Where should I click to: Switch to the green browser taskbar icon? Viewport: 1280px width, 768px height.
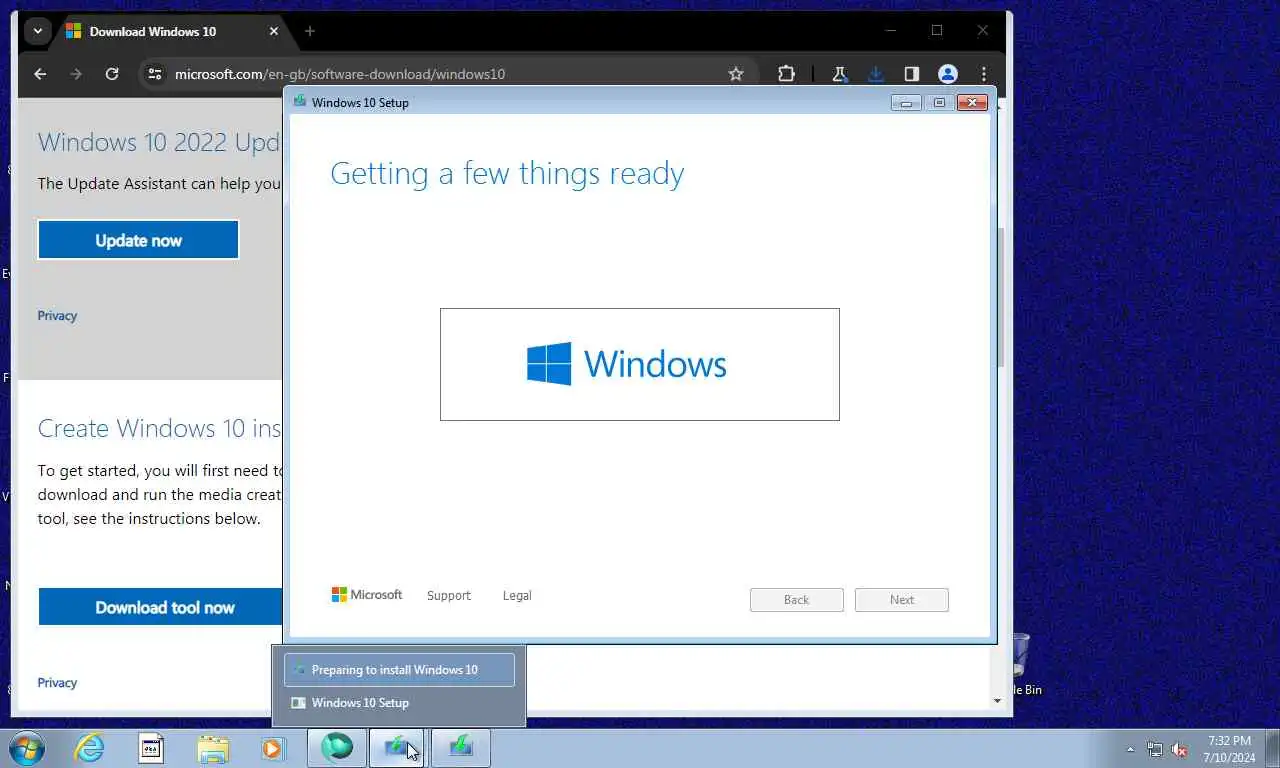(x=337, y=748)
